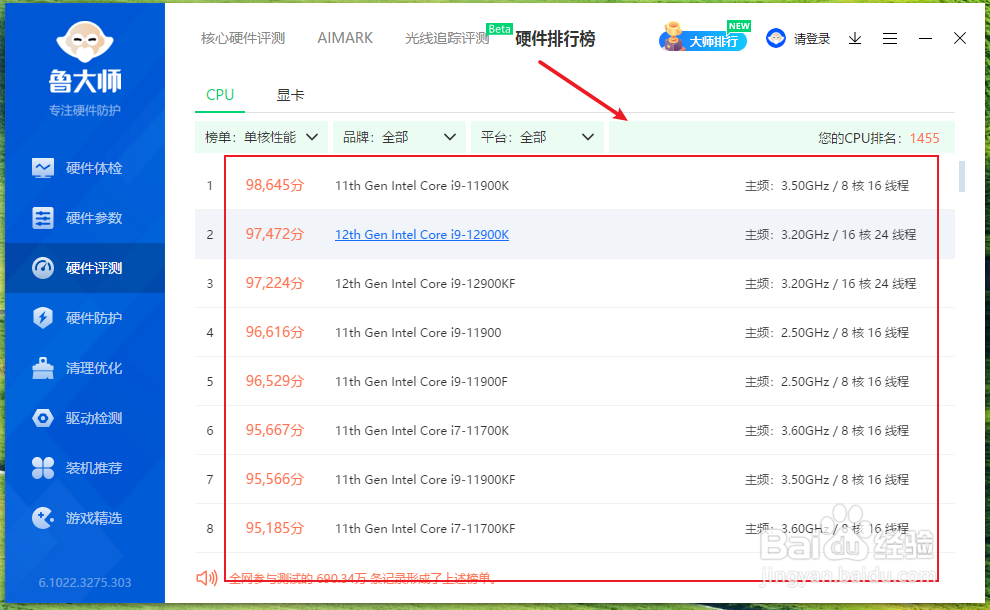
Task: Select 硬件排行榜 tab
Action: [555, 39]
